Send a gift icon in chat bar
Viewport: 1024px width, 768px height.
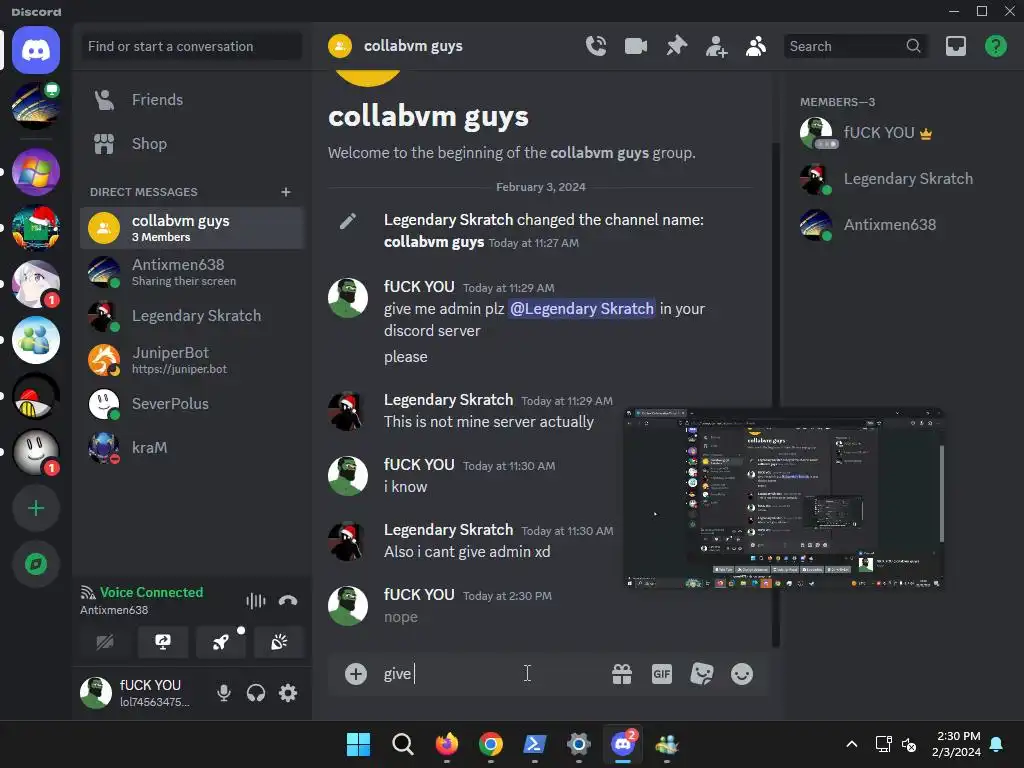pos(622,673)
